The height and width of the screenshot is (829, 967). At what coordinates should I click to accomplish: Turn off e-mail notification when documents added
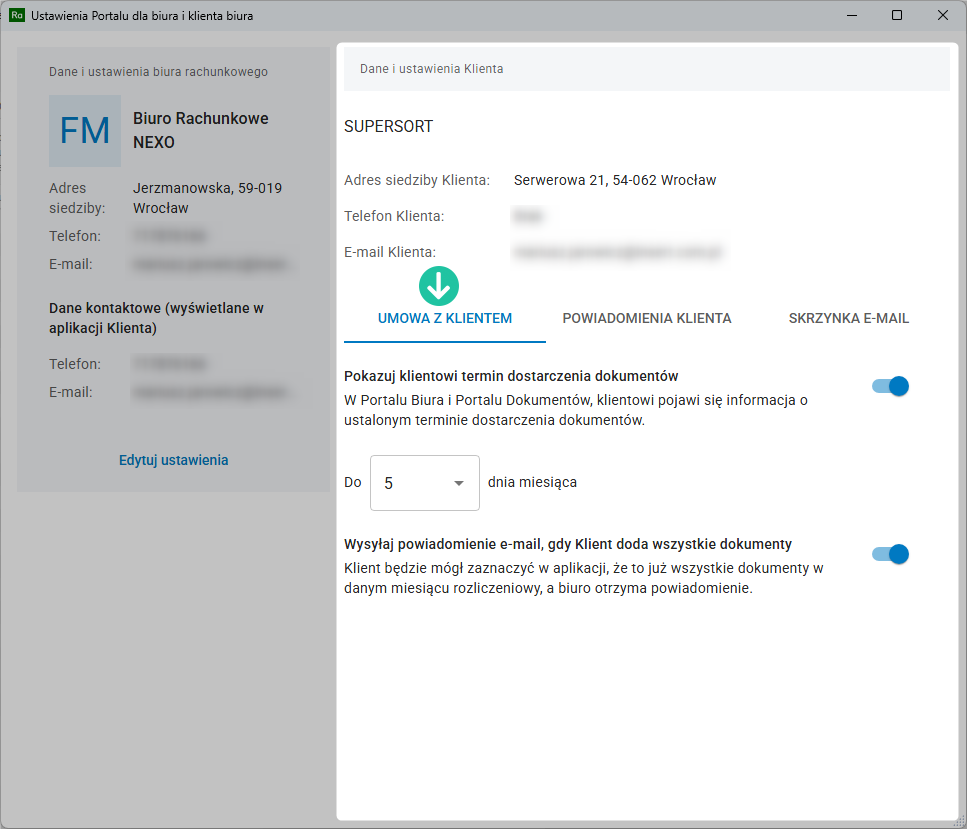[x=890, y=554]
